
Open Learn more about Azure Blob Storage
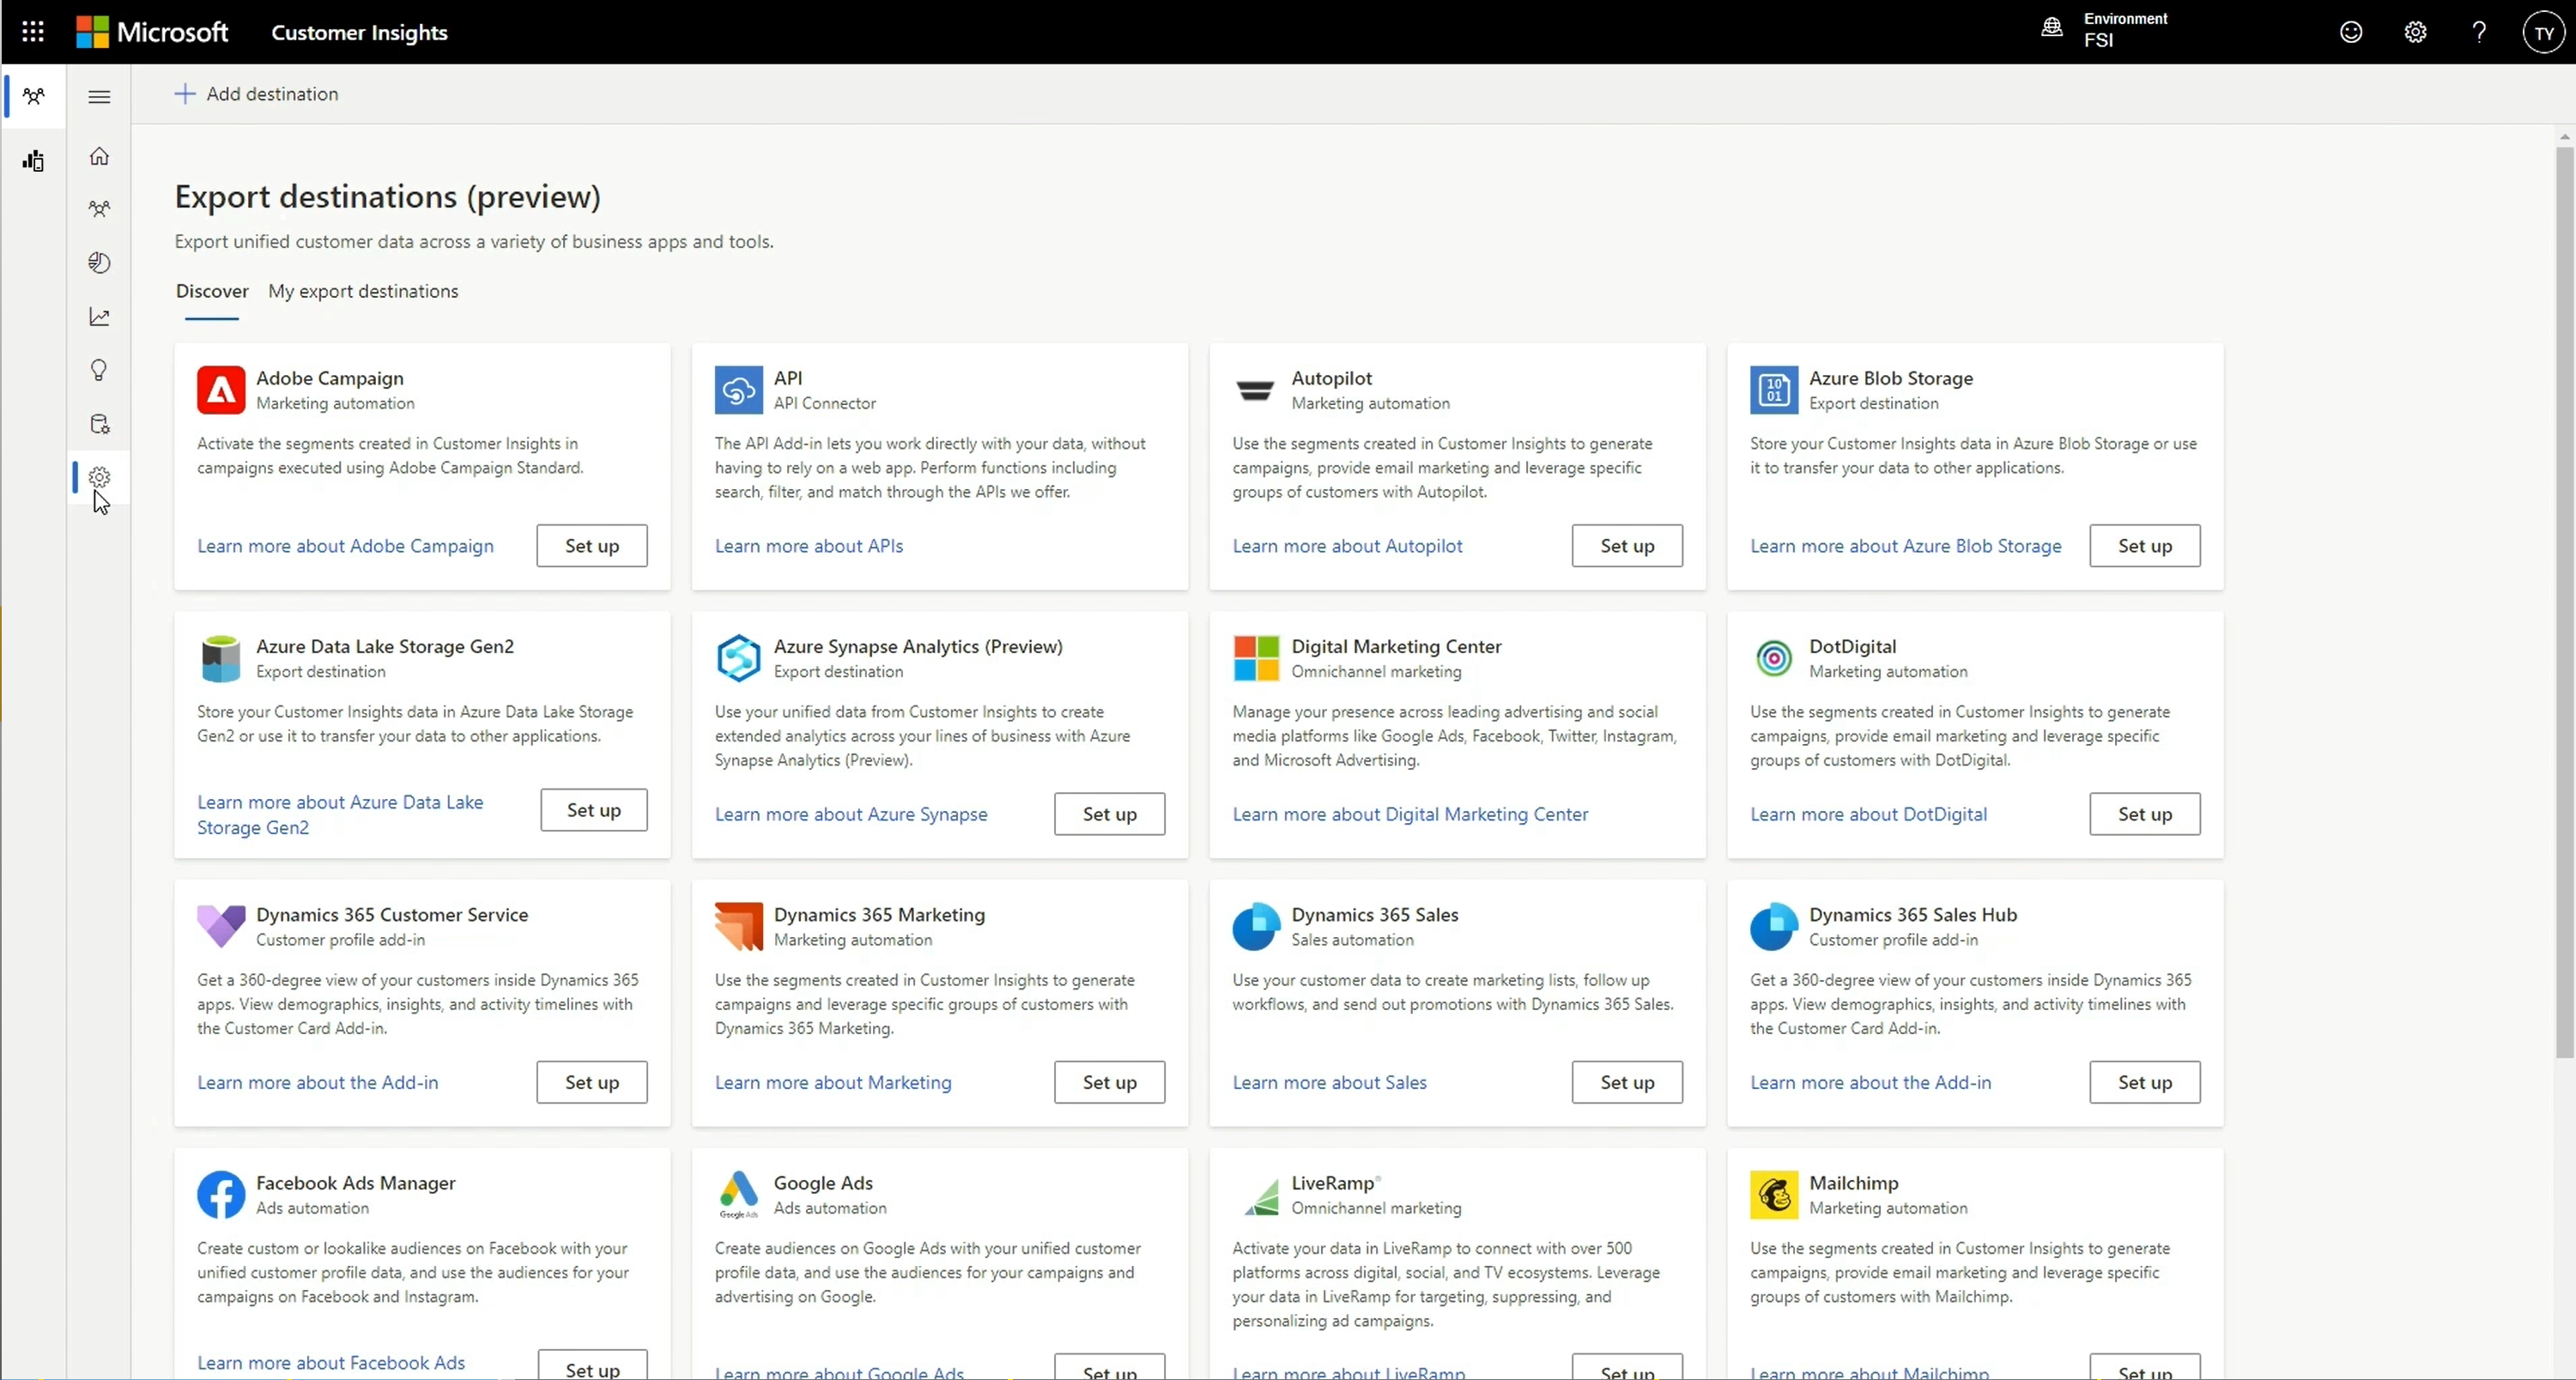pos(1905,546)
